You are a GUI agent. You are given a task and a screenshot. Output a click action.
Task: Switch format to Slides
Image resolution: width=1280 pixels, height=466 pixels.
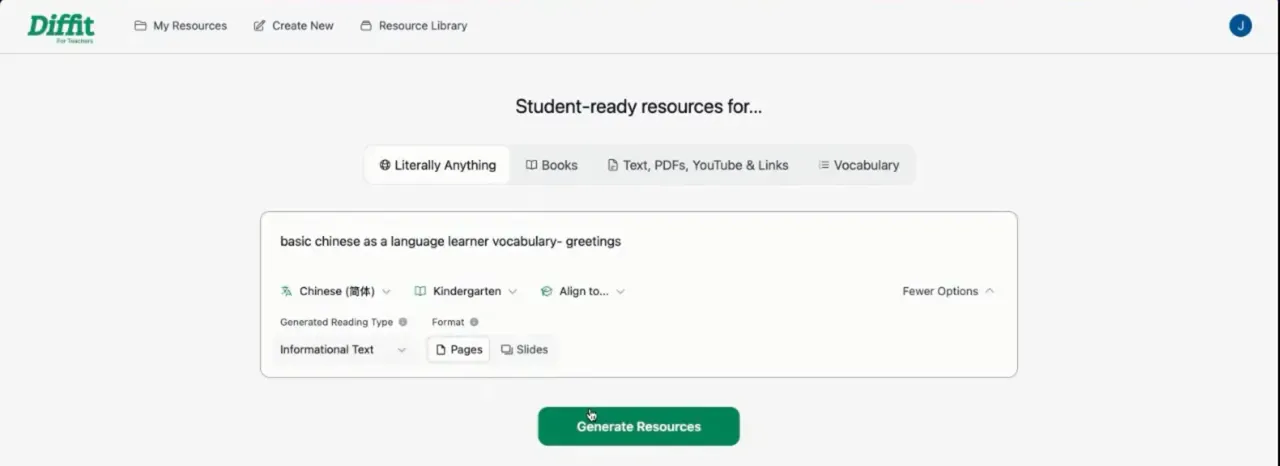(x=525, y=349)
